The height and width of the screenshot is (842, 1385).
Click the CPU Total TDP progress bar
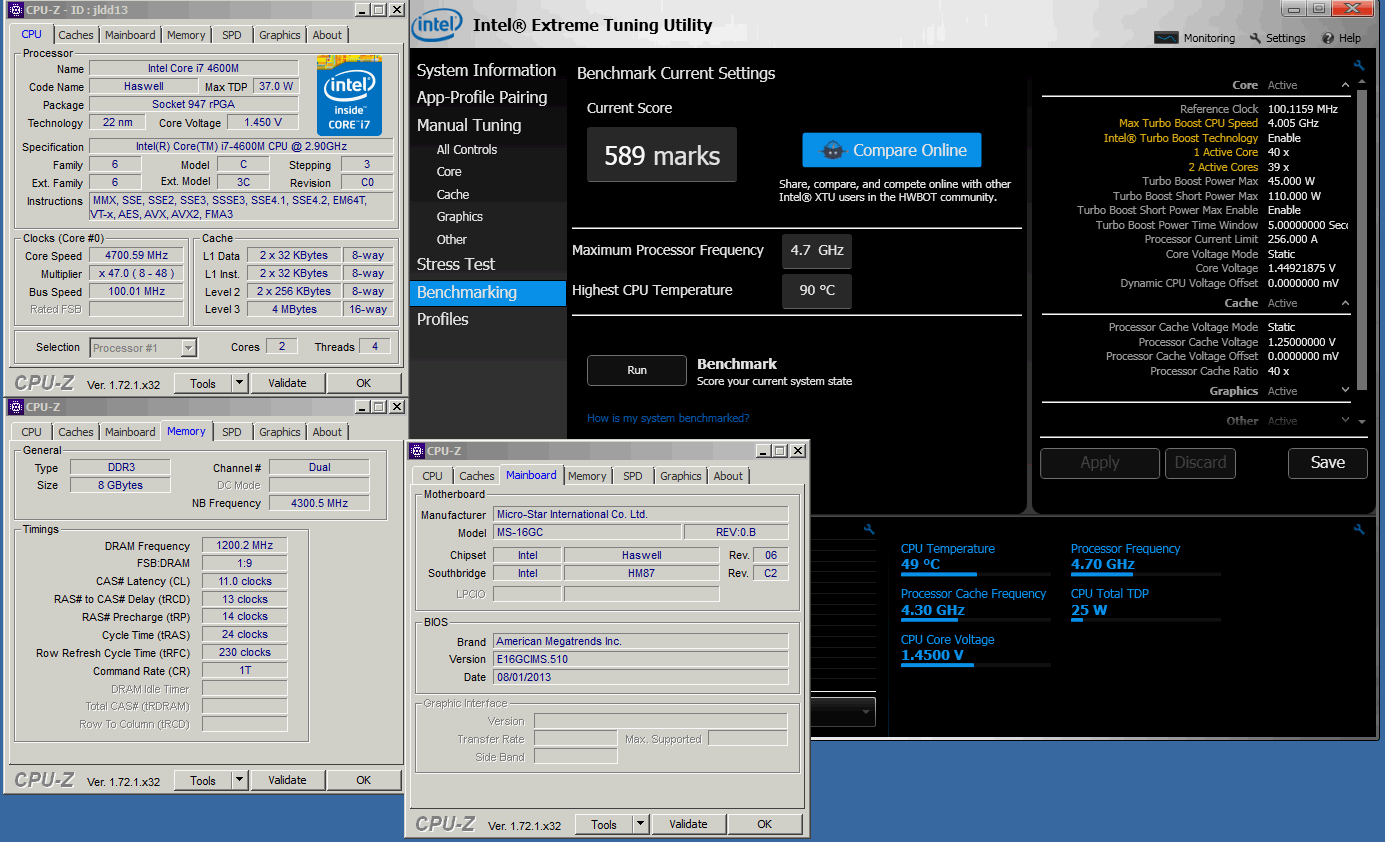1146,619
